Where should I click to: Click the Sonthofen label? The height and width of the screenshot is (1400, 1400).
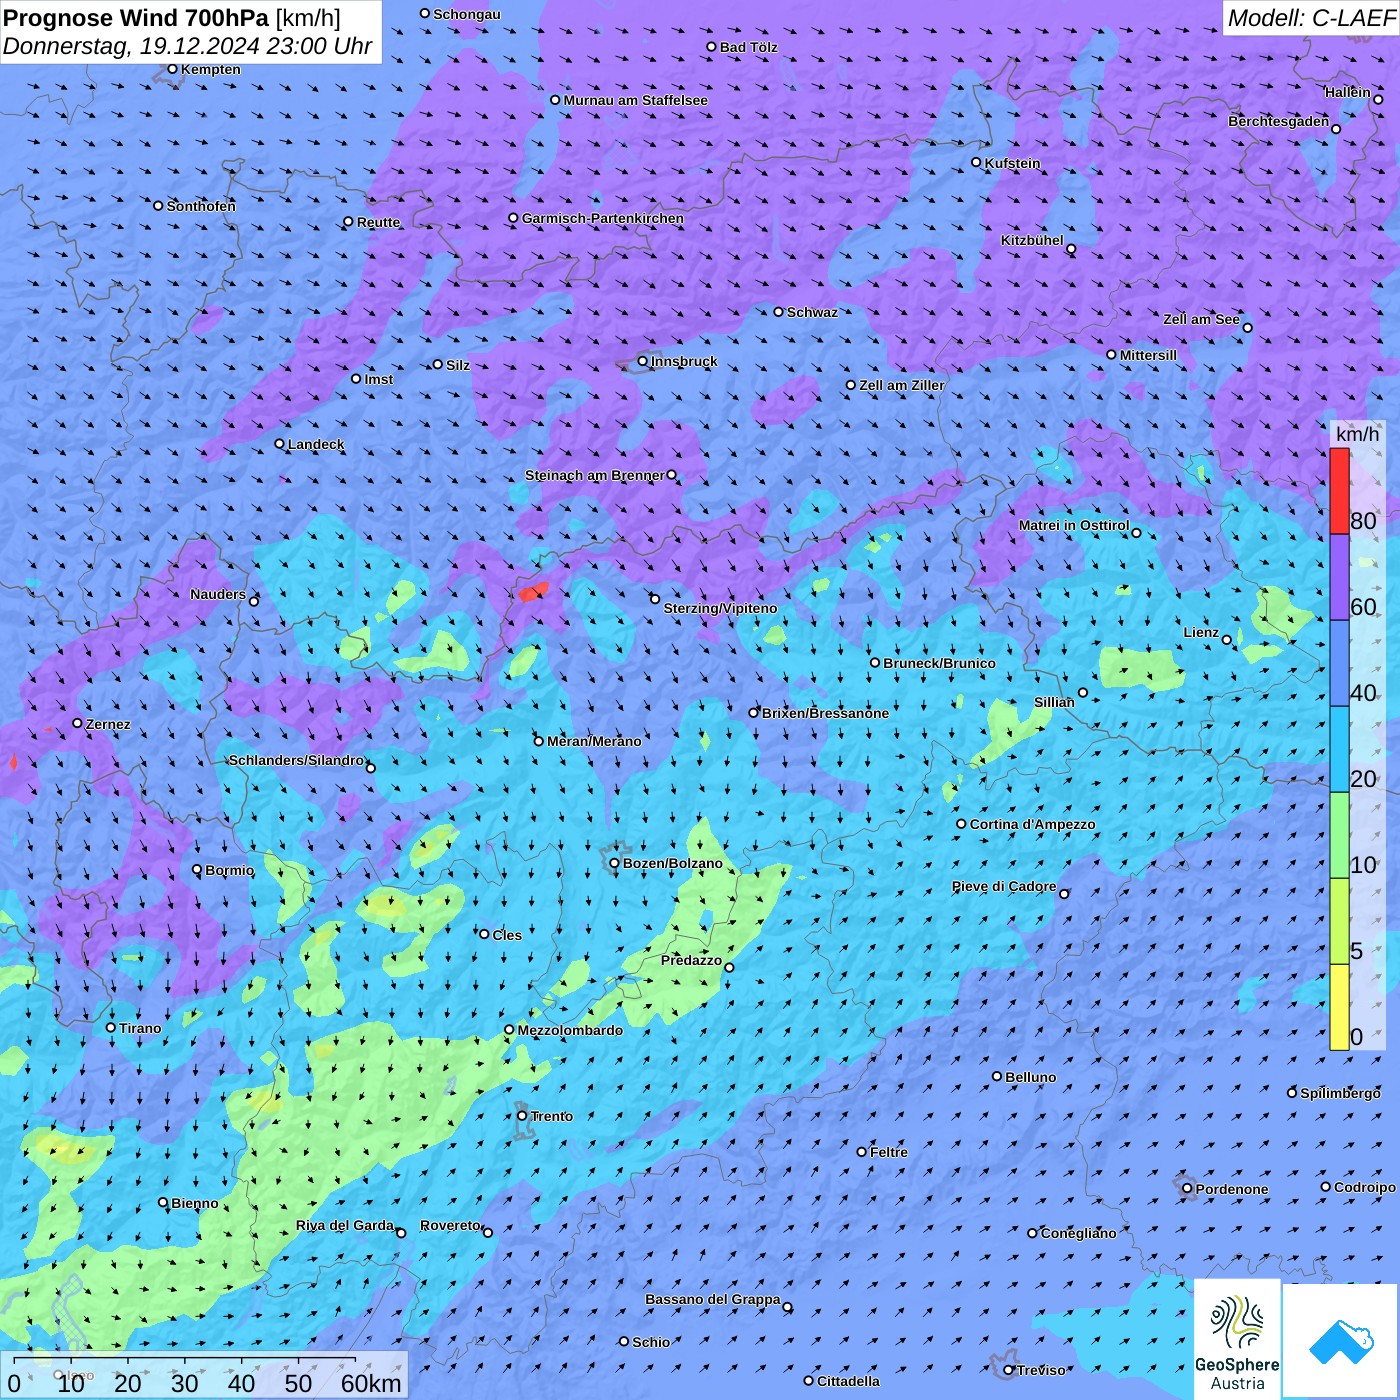[201, 206]
